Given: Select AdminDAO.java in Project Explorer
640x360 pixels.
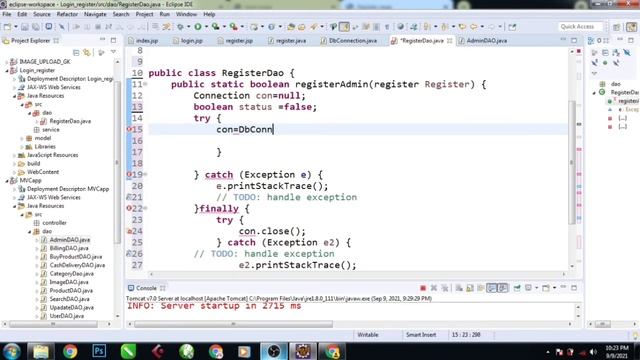Looking at the screenshot, I should [x=70, y=240].
